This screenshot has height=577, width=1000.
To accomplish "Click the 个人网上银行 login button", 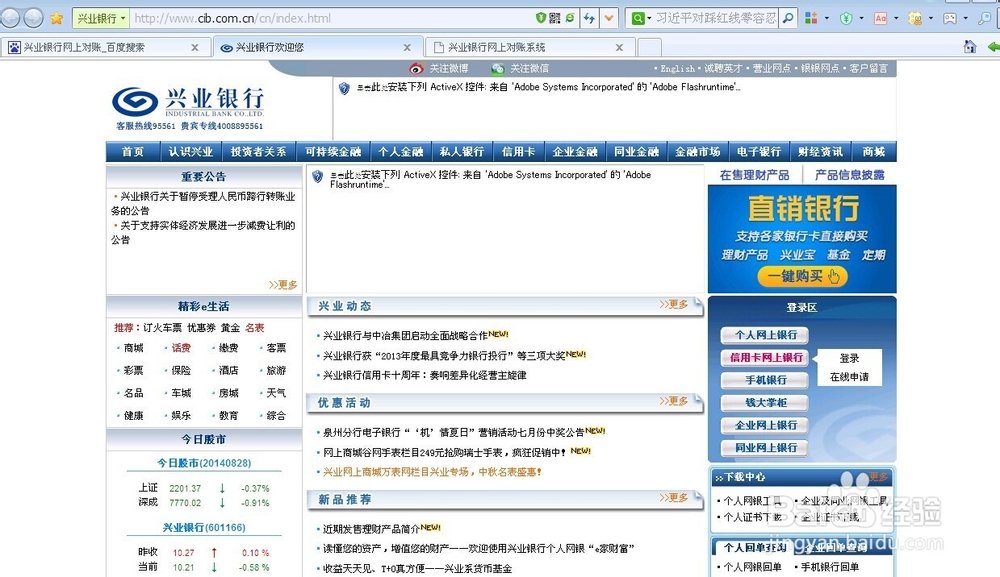I will [765, 335].
